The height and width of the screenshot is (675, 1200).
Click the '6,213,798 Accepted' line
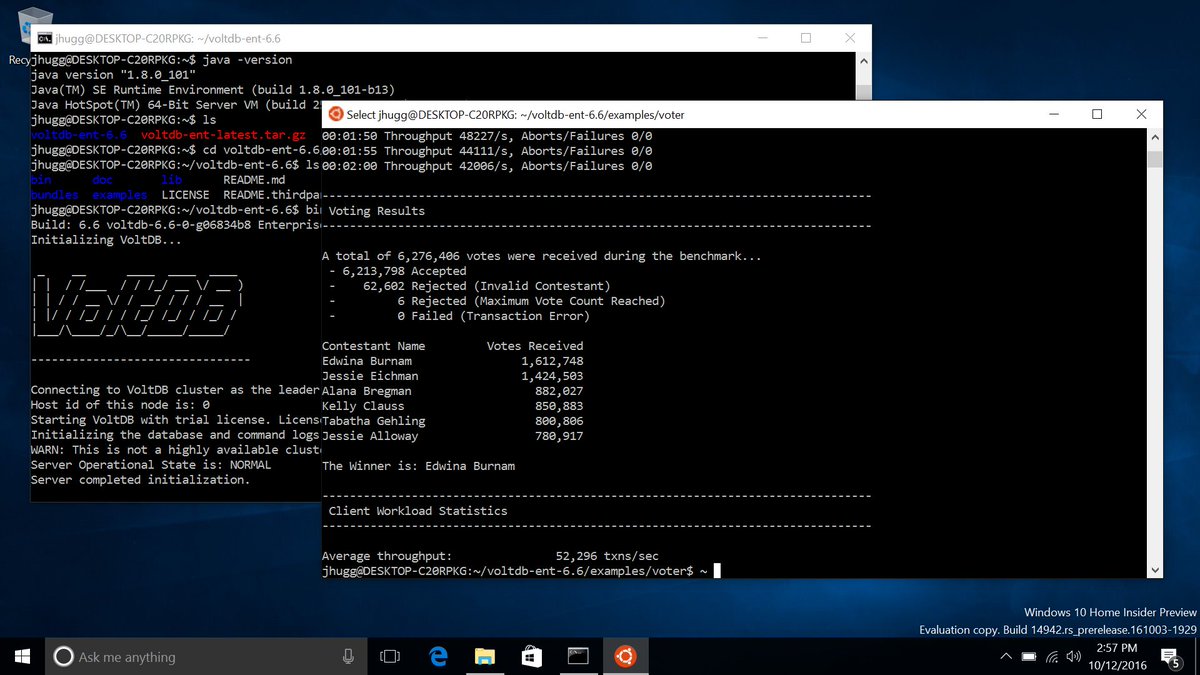[398, 271]
